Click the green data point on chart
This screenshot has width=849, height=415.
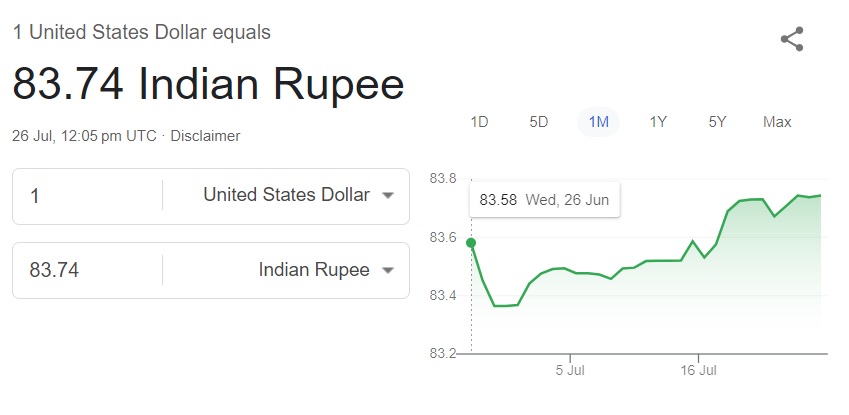coord(471,243)
